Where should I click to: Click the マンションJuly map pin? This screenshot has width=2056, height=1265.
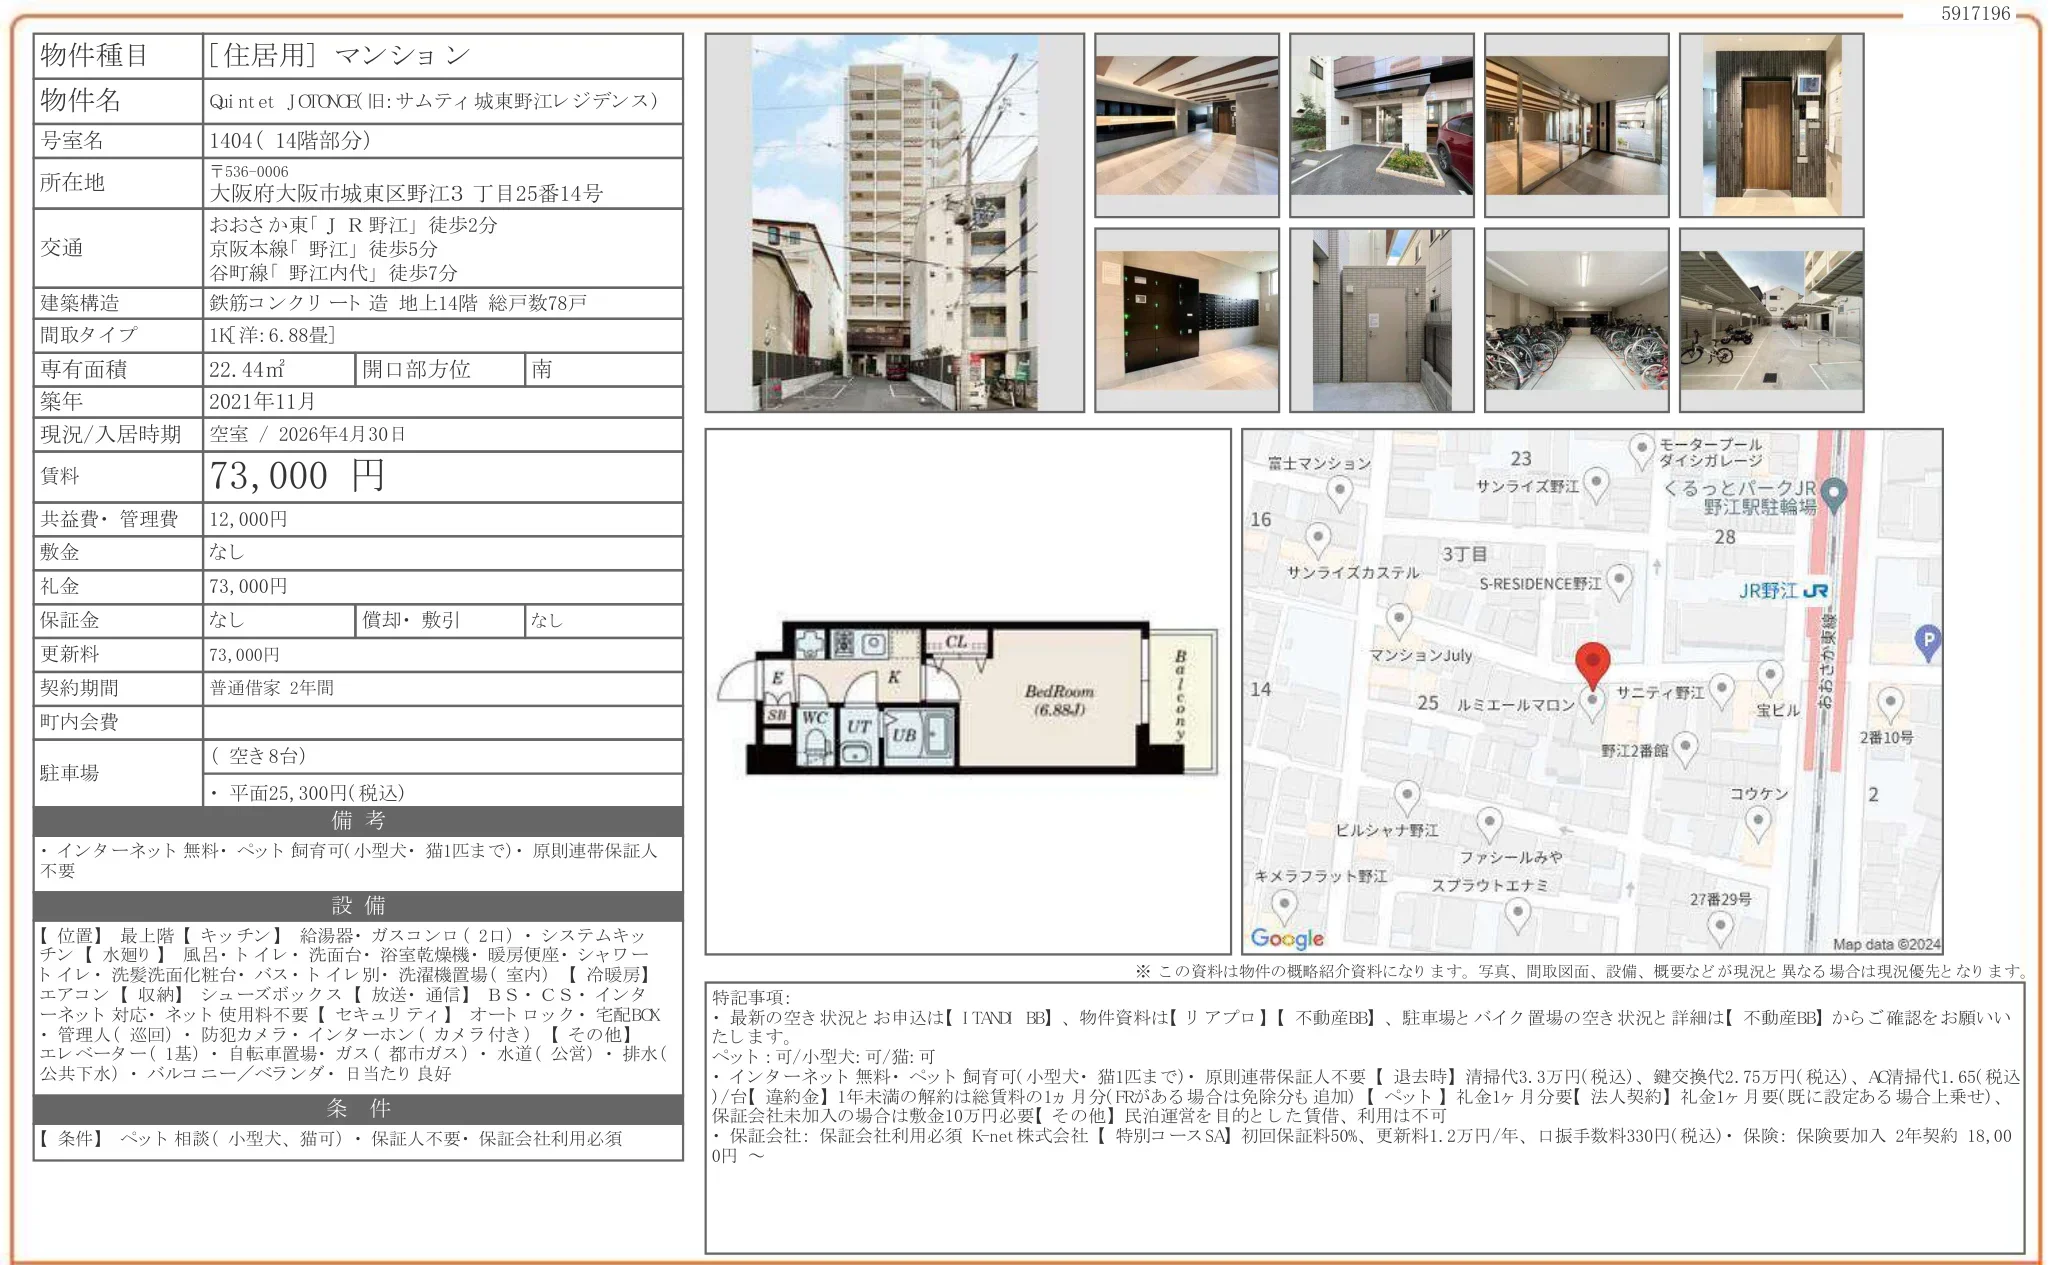tap(1399, 620)
